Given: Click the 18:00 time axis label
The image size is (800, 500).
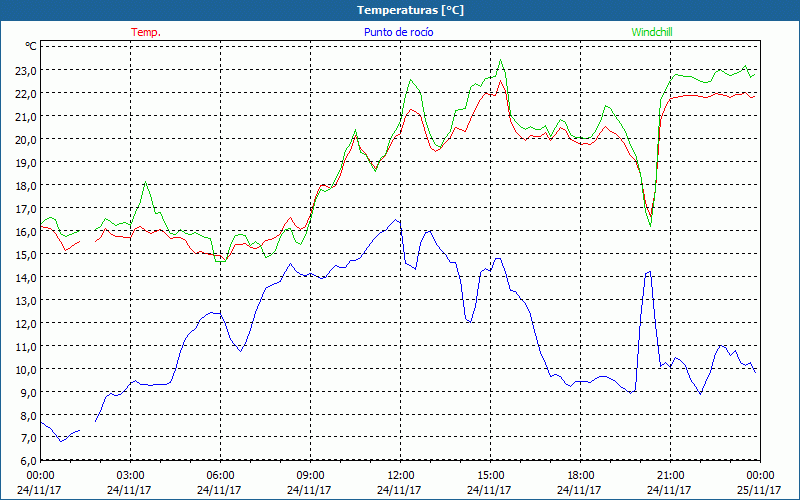Looking at the screenshot, I should pos(580,476).
